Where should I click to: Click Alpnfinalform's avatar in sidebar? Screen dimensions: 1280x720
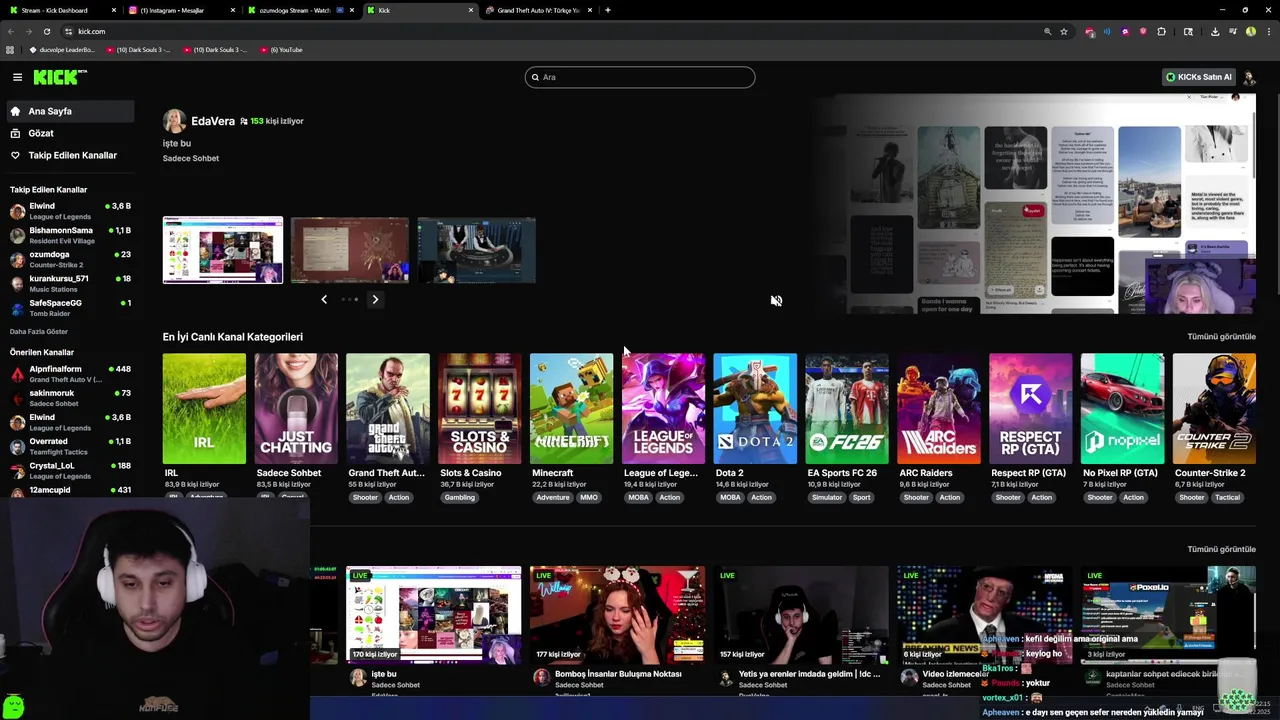point(17,374)
